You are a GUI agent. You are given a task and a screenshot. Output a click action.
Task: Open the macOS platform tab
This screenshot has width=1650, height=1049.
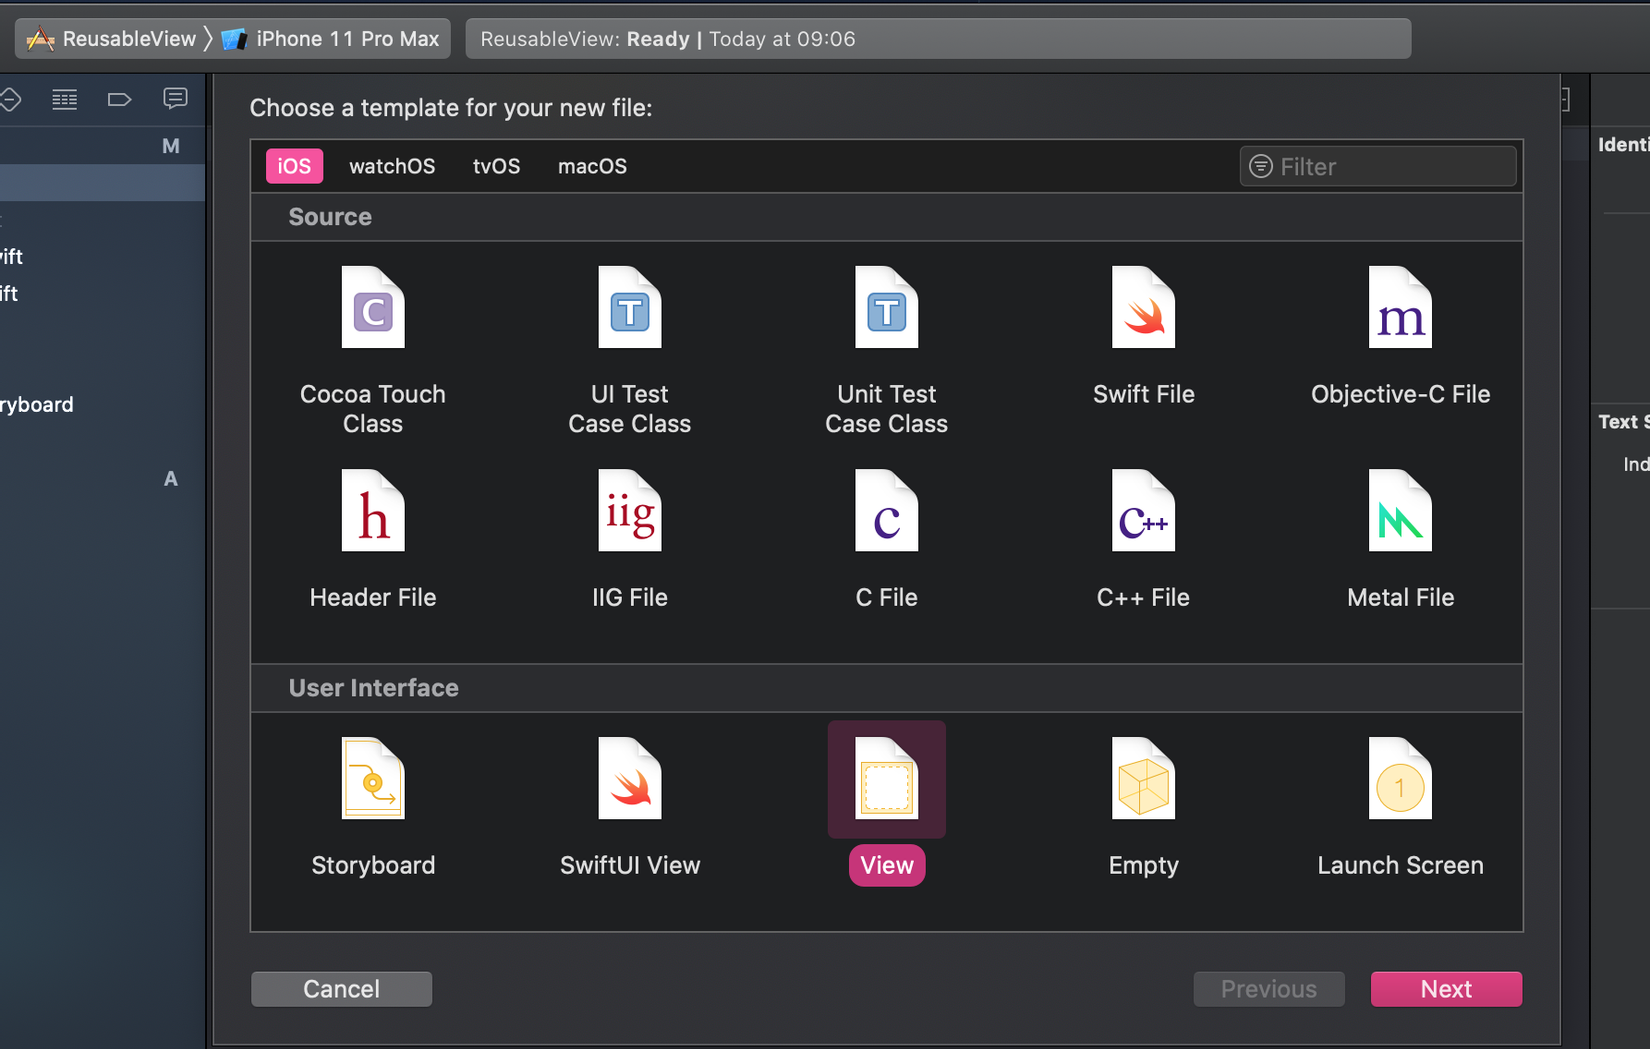point(592,166)
